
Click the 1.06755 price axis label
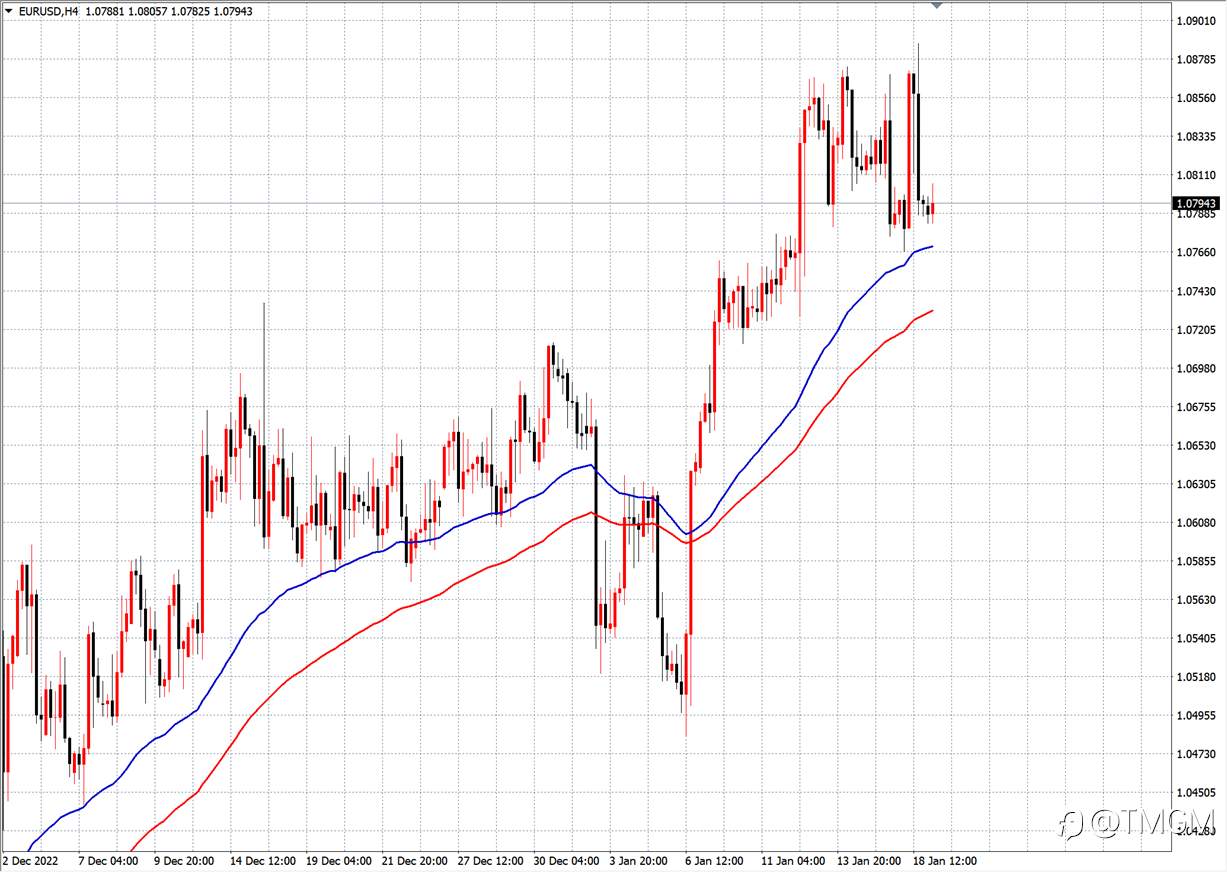click(1197, 407)
